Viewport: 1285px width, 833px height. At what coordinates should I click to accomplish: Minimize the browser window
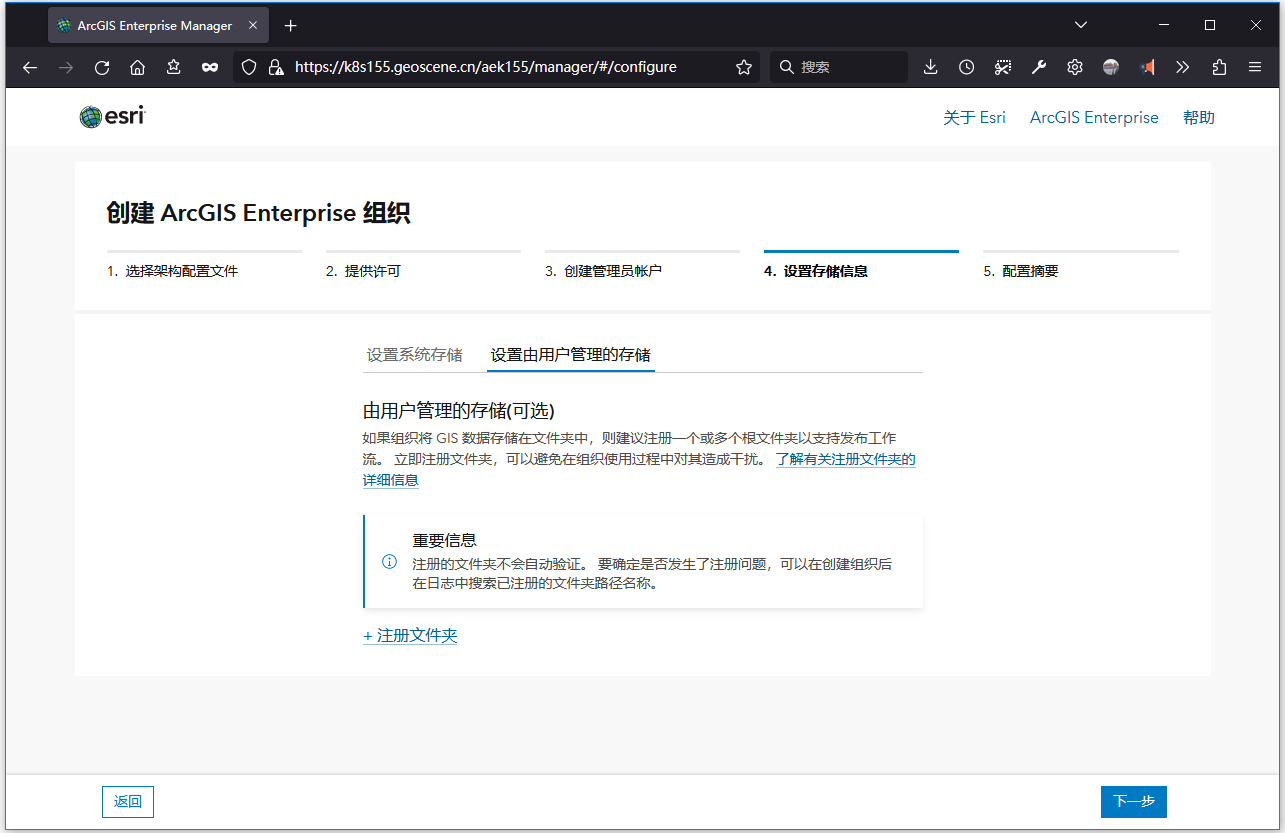tap(1164, 25)
